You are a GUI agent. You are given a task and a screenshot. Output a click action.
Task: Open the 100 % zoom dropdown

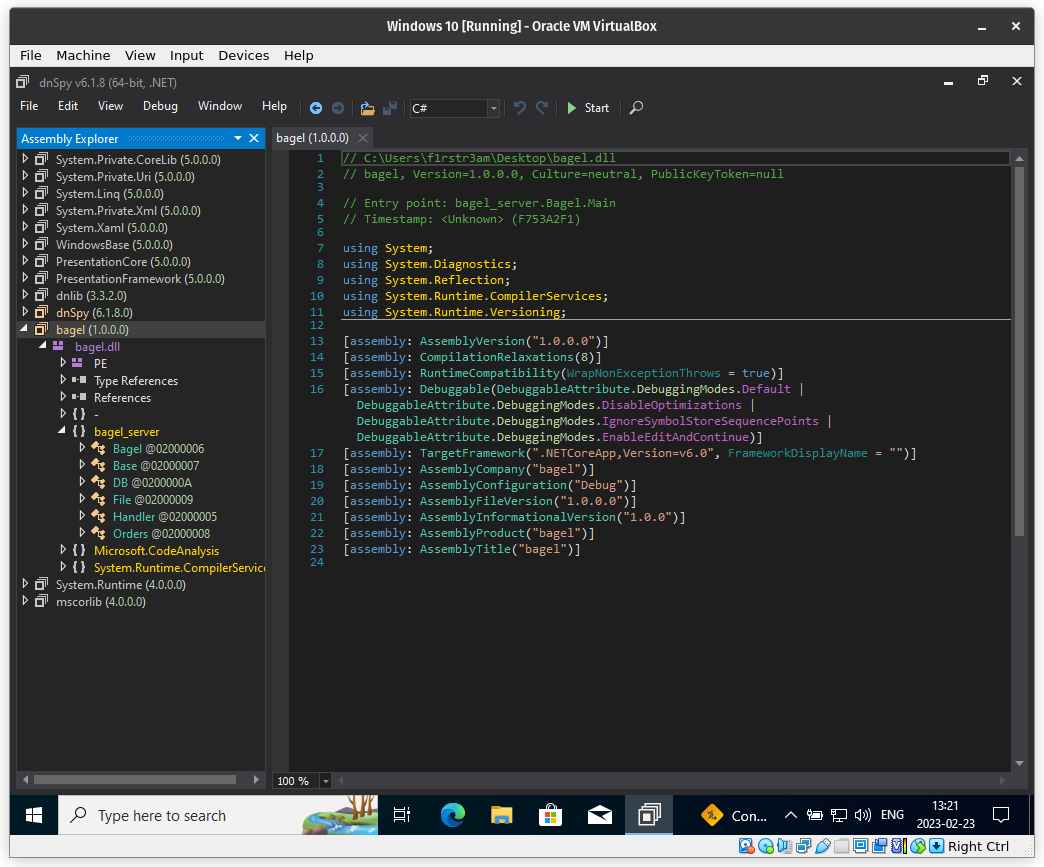327,781
